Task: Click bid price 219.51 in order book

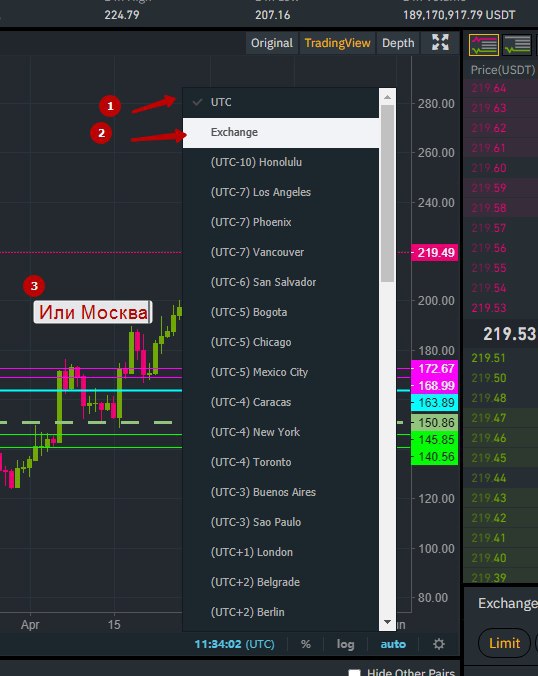Action: tap(488, 358)
